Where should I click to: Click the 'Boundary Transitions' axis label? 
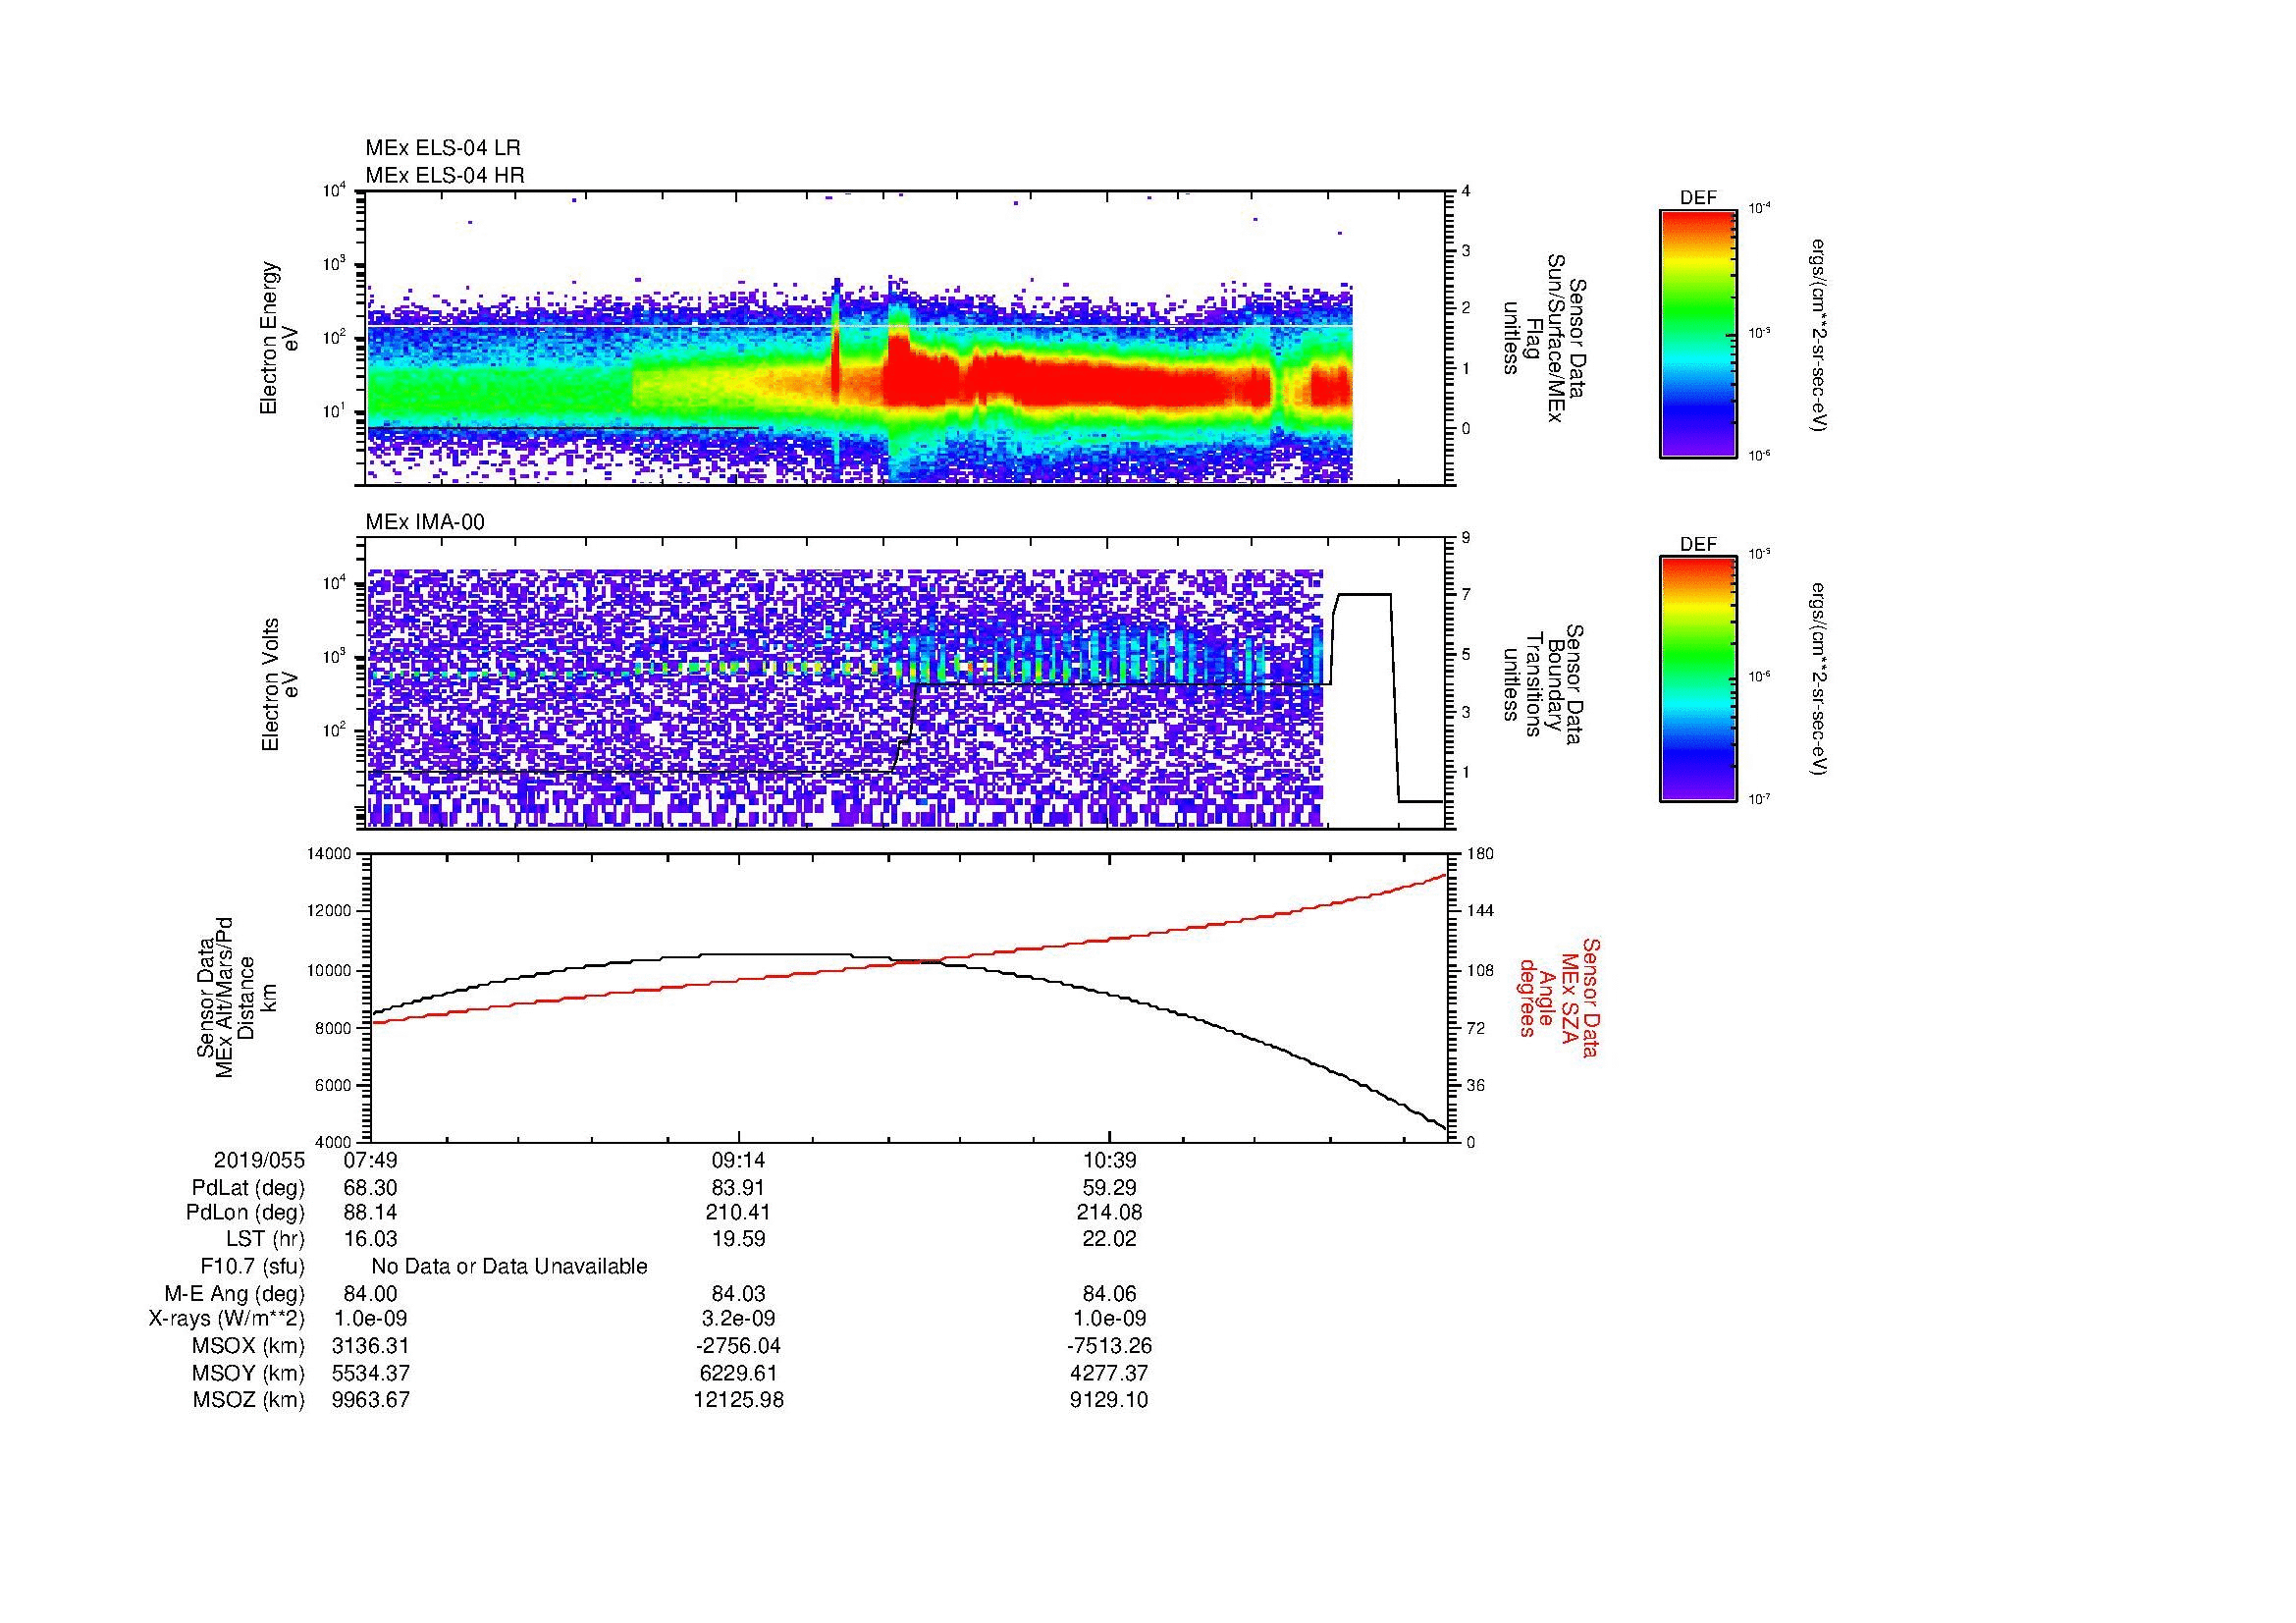tap(1541, 684)
